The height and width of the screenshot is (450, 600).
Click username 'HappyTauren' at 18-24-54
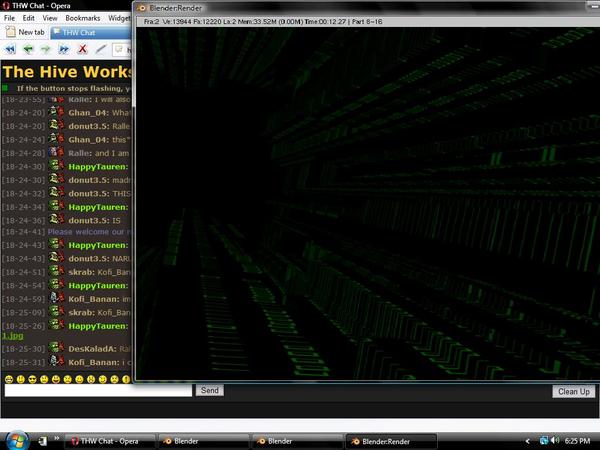click(98, 285)
